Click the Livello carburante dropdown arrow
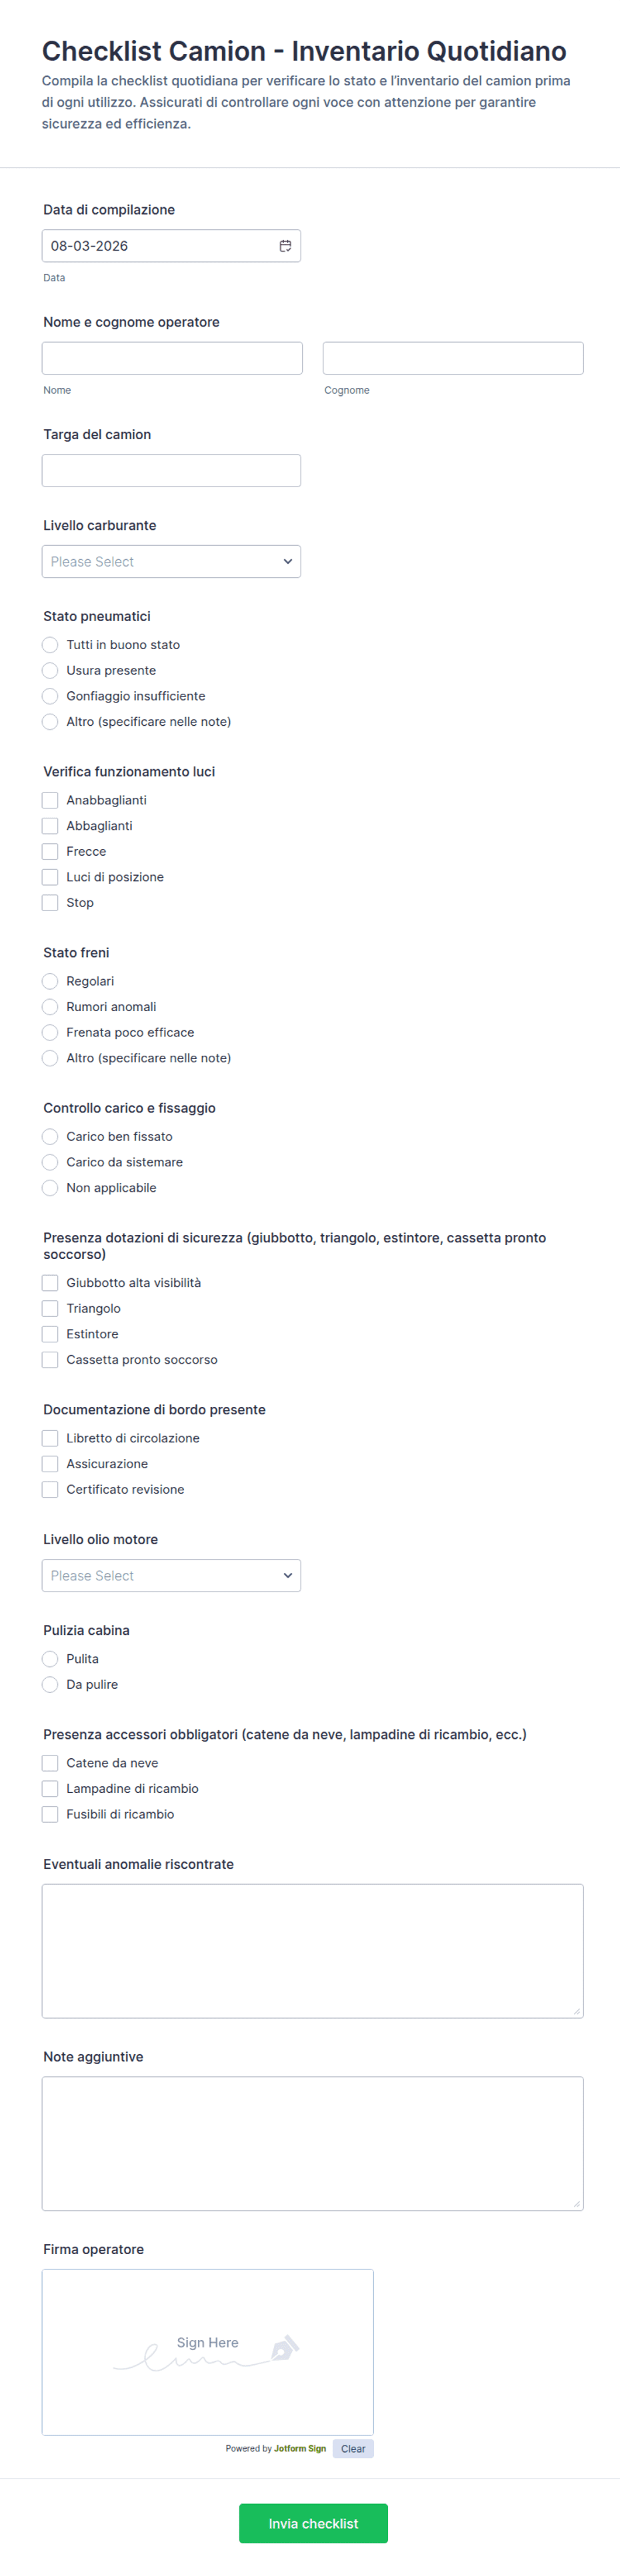The width and height of the screenshot is (620, 2576). (x=288, y=562)
